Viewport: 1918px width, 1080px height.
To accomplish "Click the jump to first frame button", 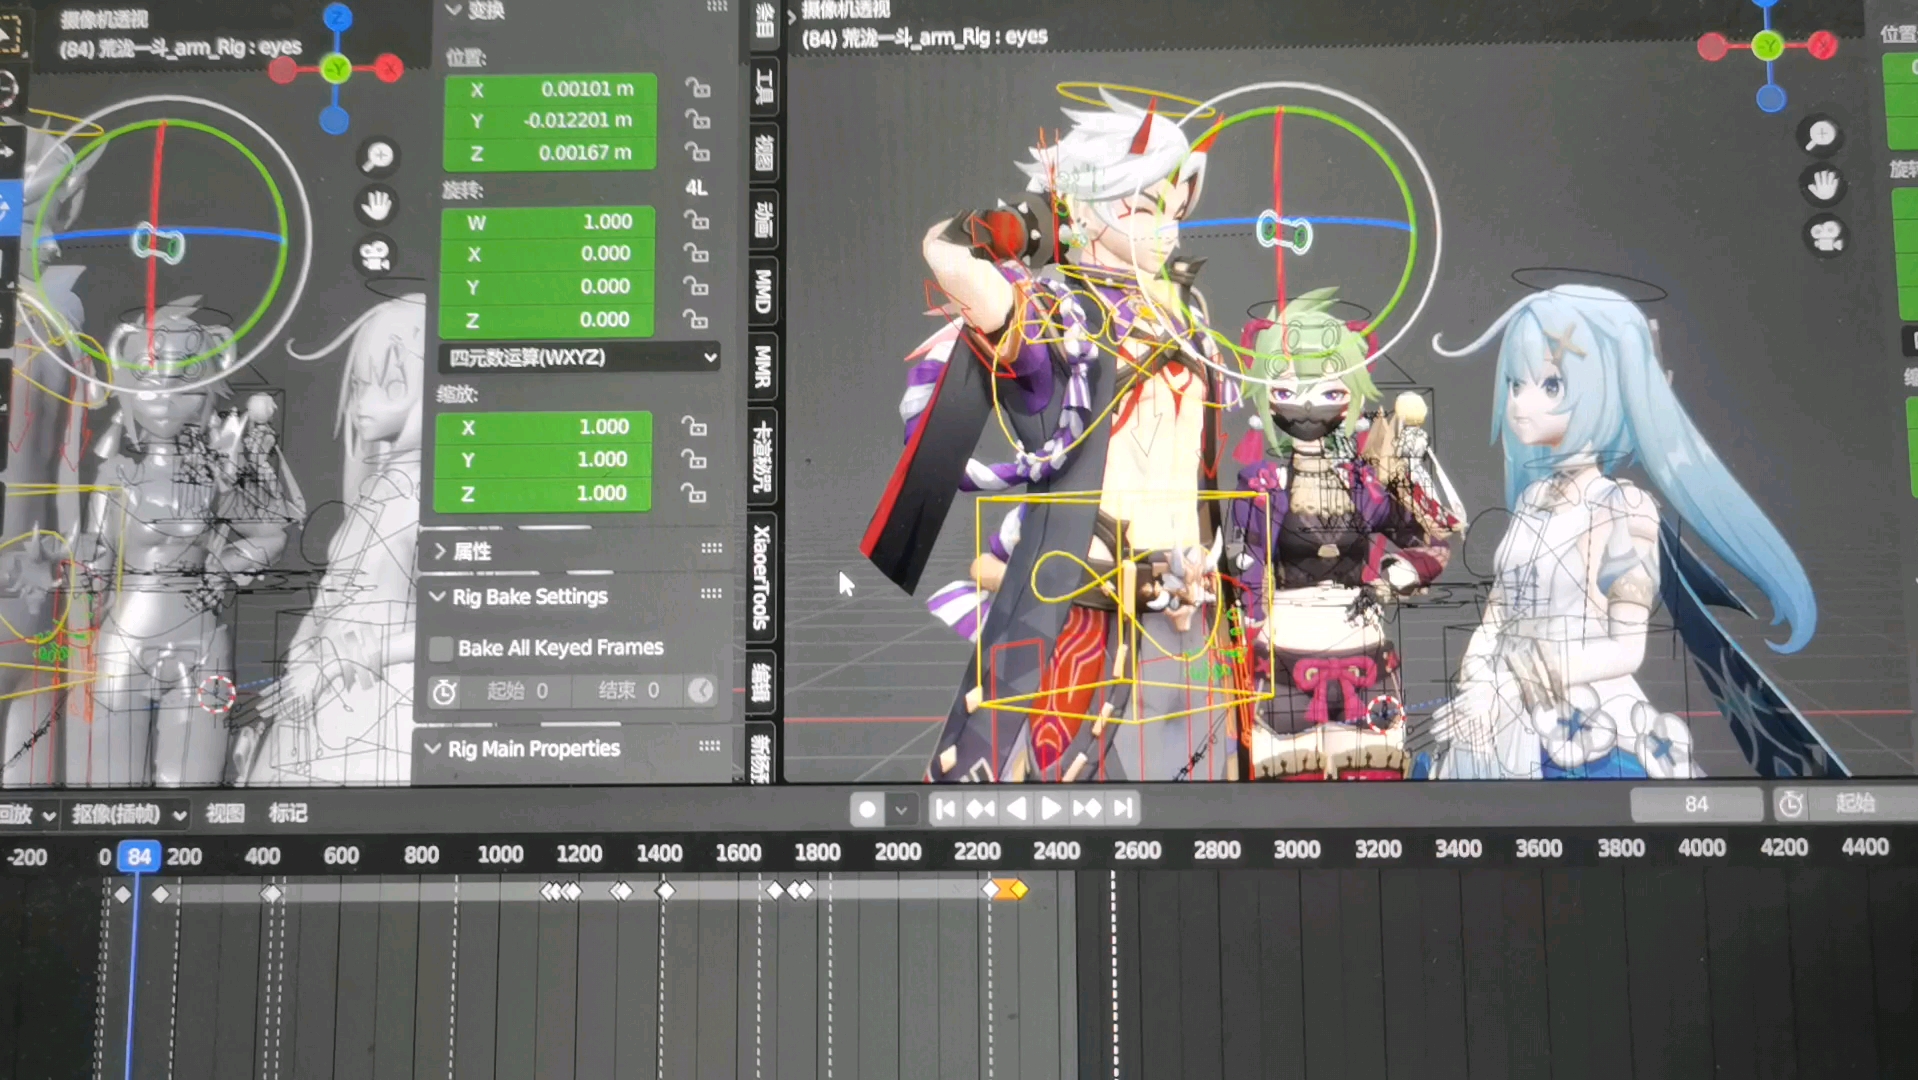I will [945, 808].
